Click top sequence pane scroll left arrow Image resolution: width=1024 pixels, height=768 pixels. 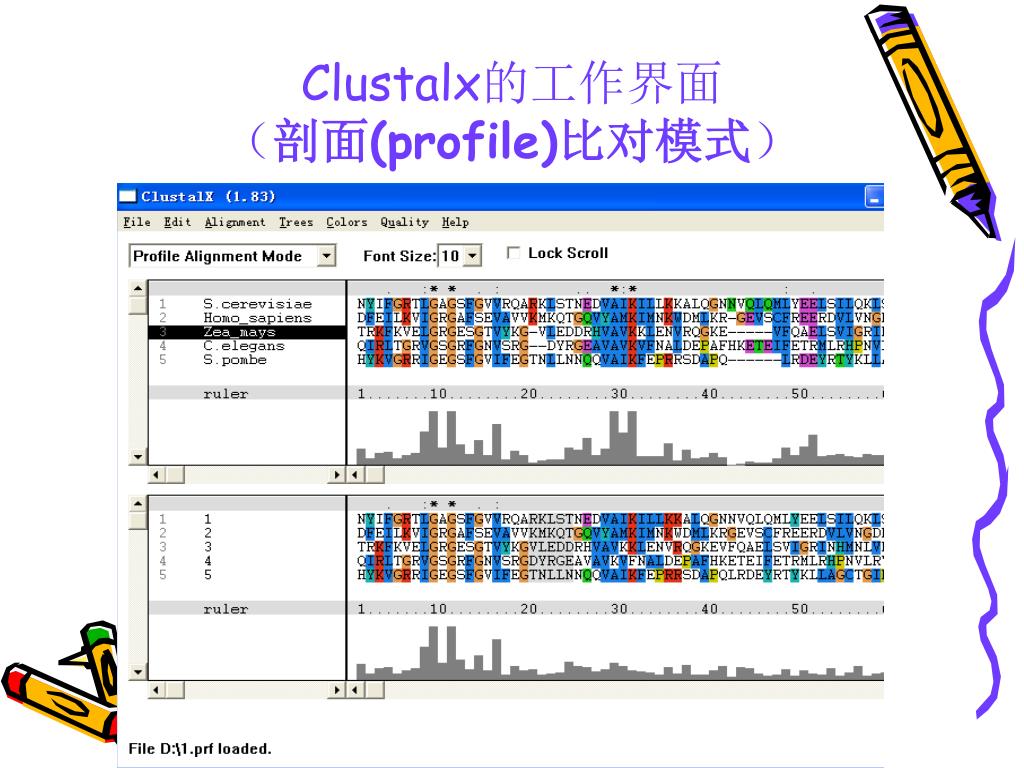click(x=355, y=475)
